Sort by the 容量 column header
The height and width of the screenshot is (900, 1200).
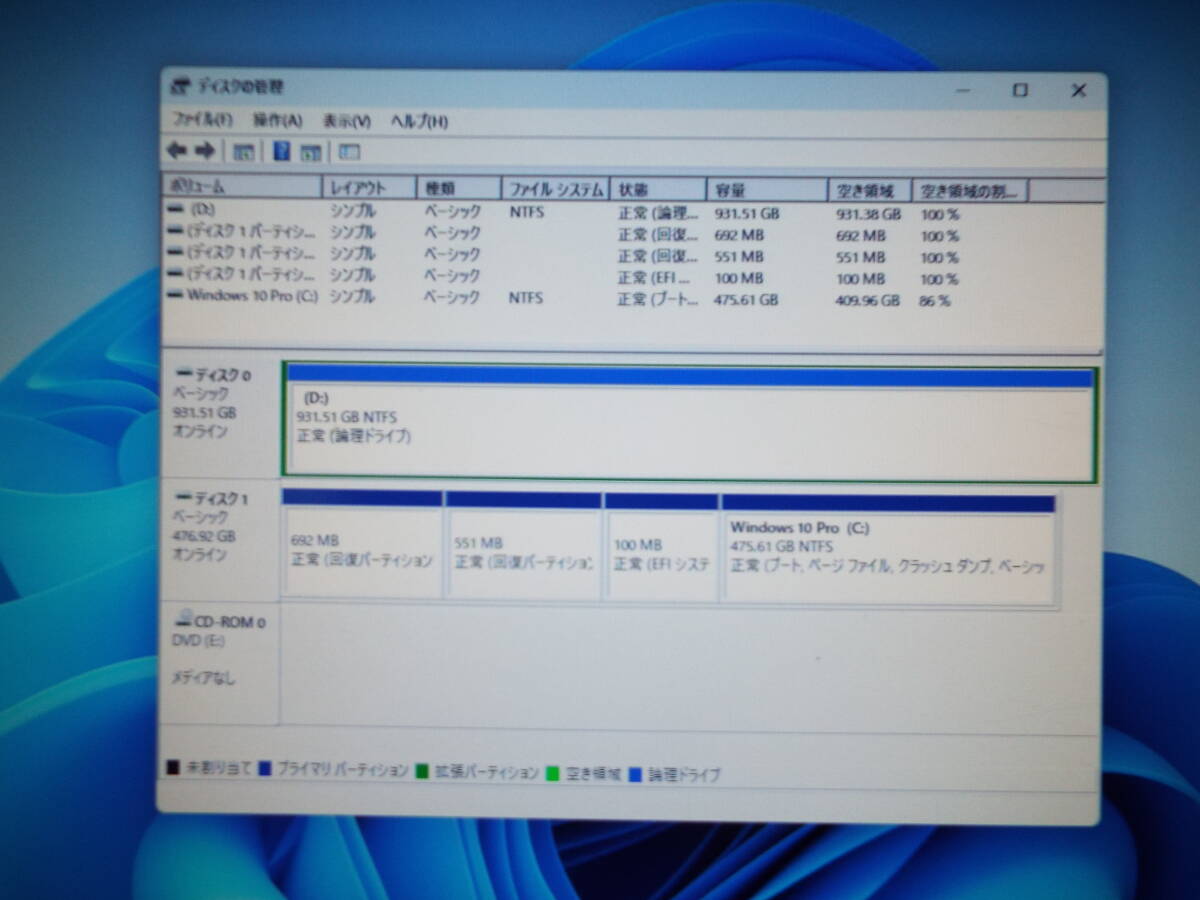(768, 189)
